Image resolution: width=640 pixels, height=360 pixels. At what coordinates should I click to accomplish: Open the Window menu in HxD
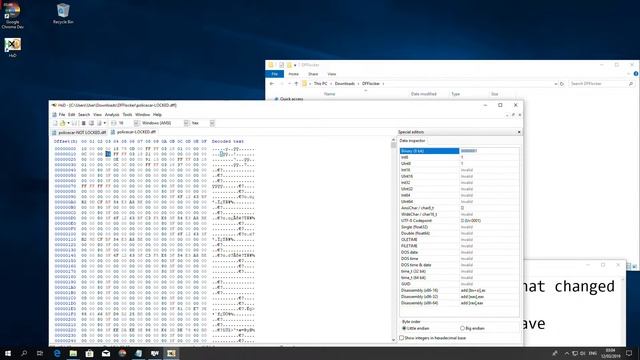pyautogui.click(x=142, y=115)
